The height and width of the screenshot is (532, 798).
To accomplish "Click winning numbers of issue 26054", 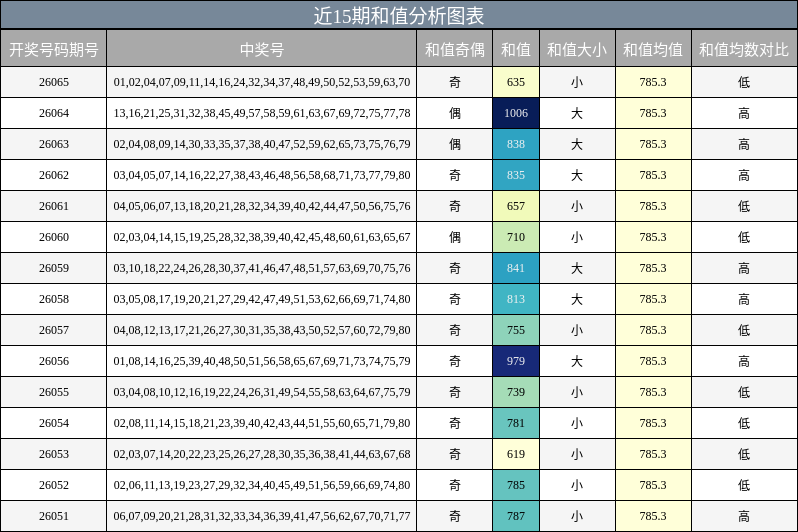I will [x=262, y=423].
